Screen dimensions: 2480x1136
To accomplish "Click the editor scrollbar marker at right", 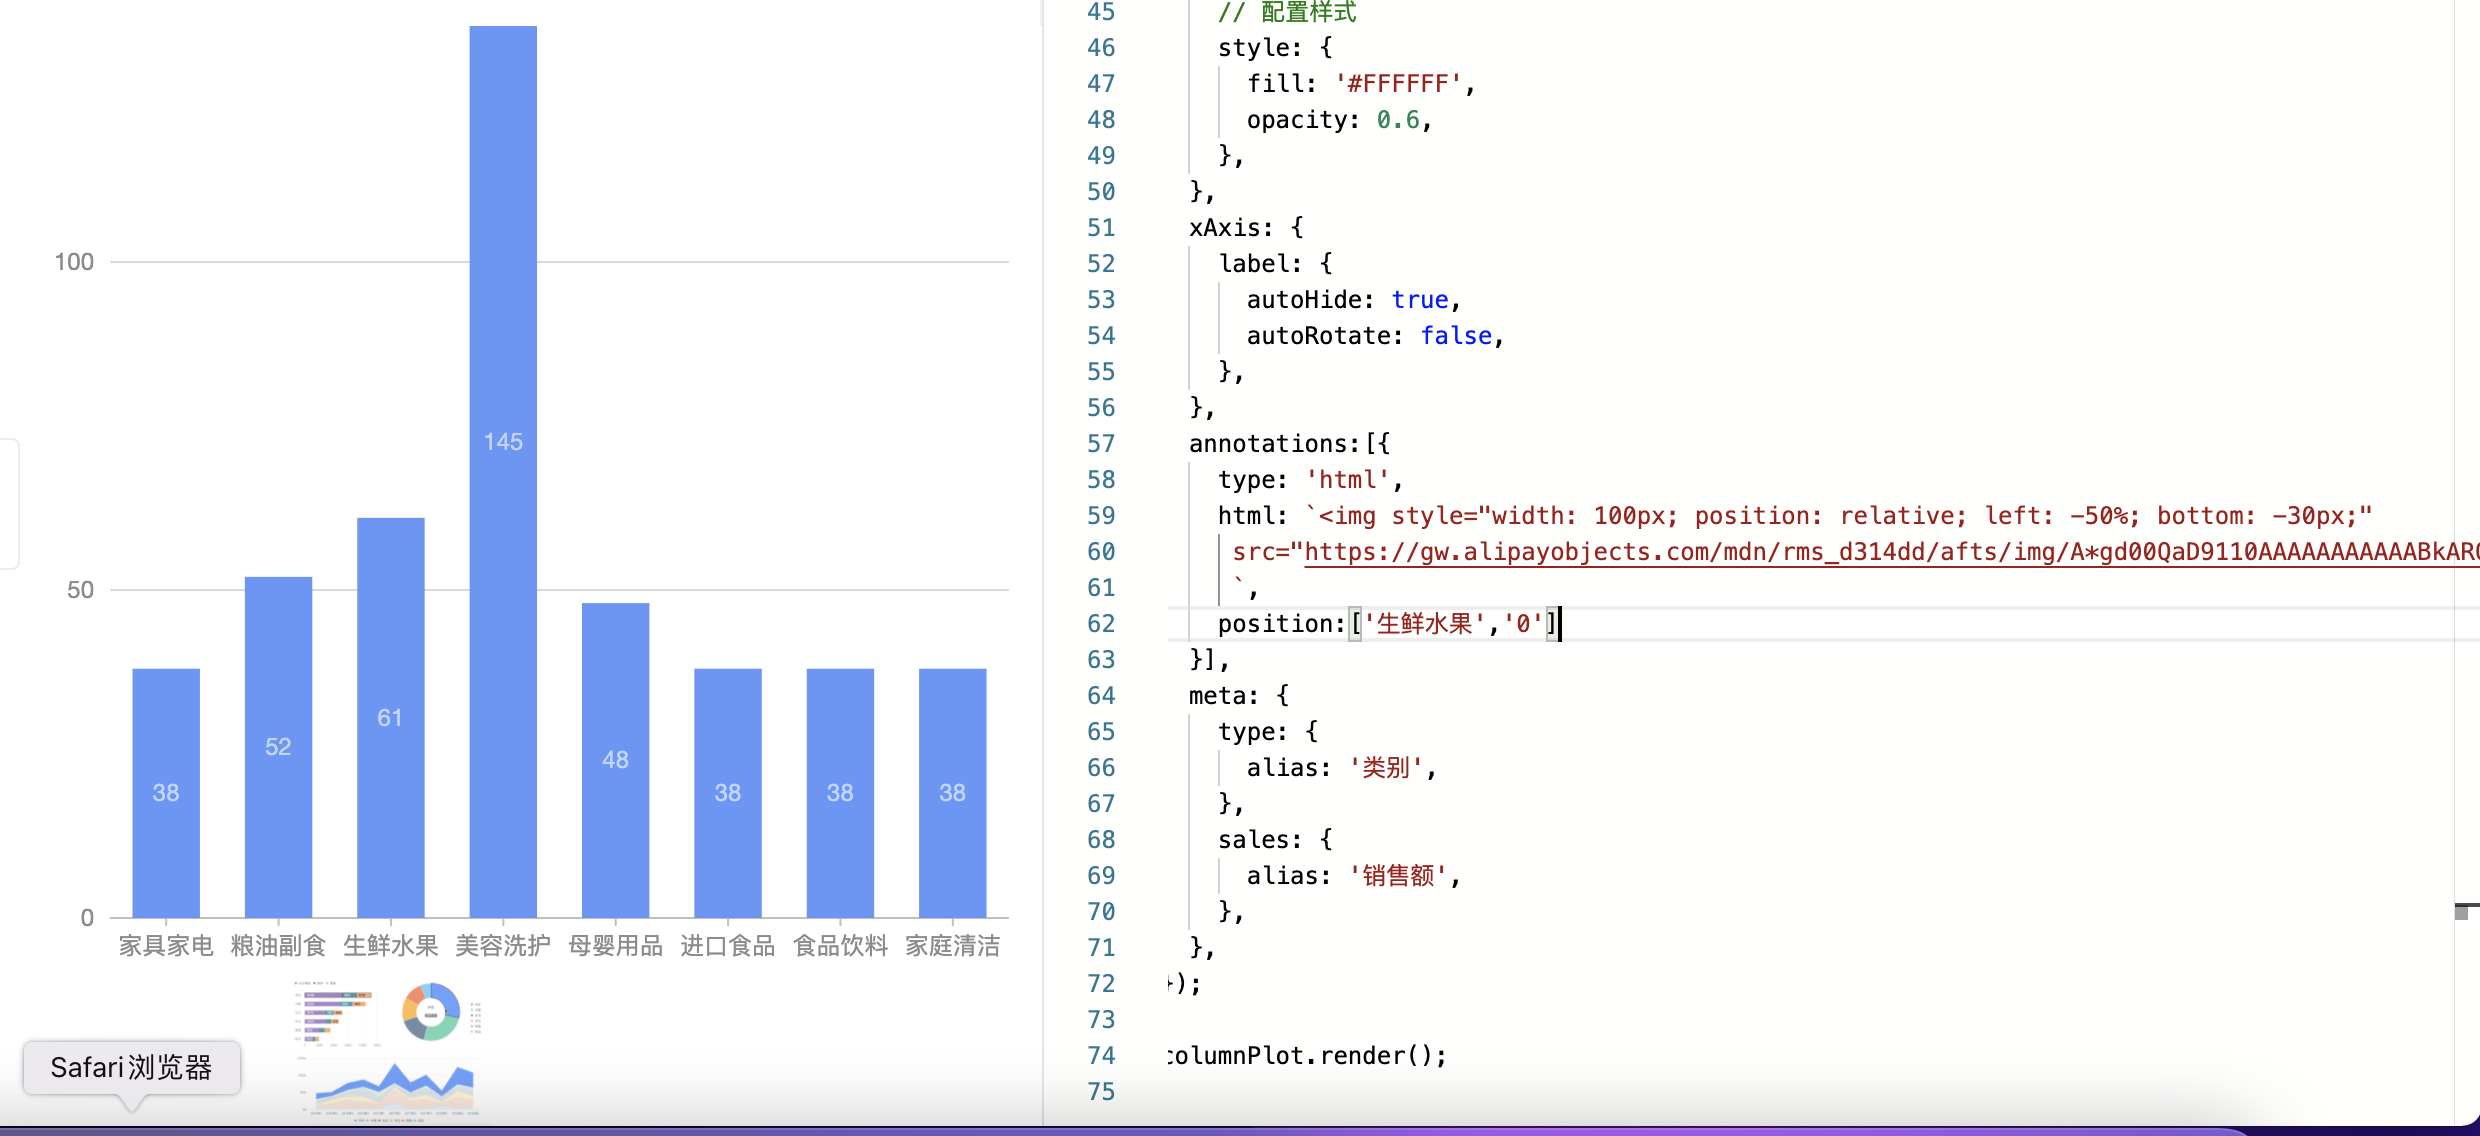I will (x=2463, y=911).
